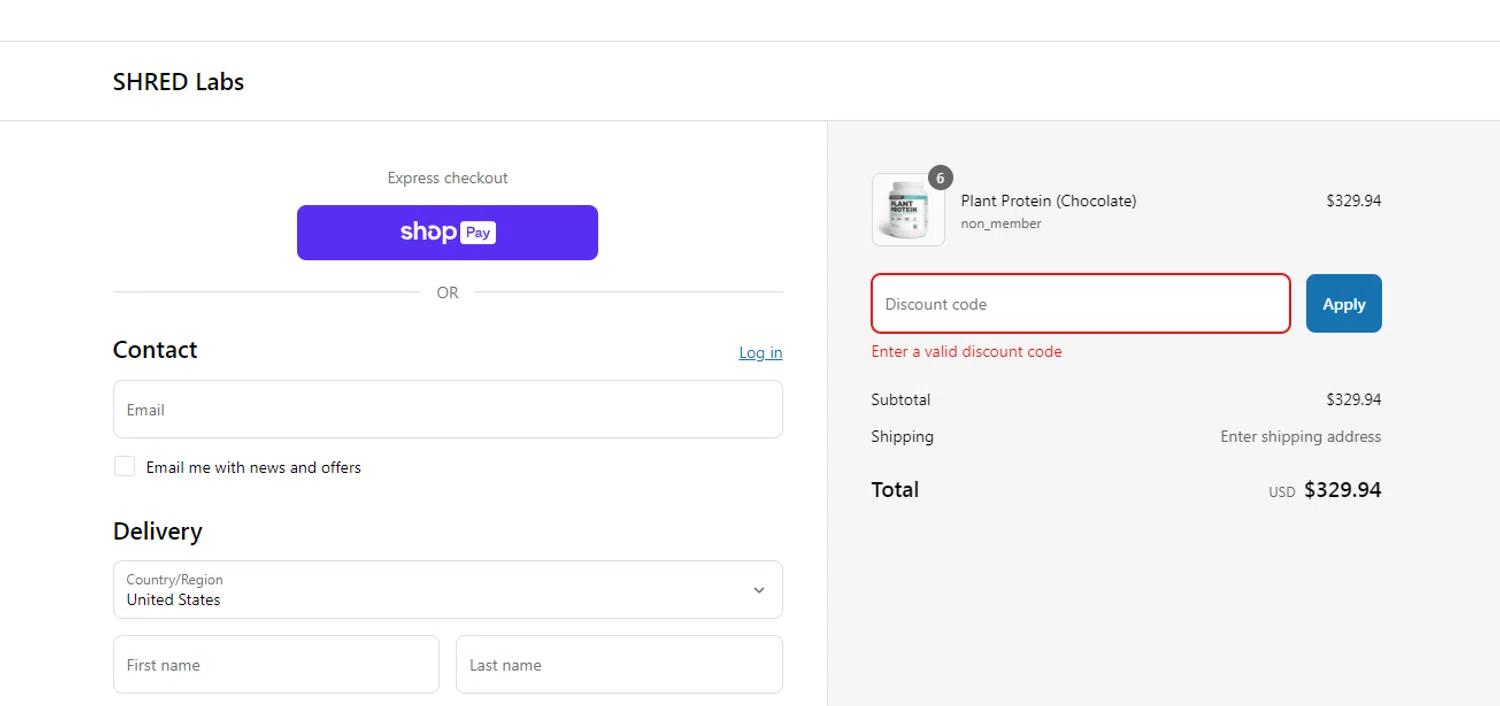The height and width of the screenshot is (706, 1500).
Task: Go to the SHRED Labs store header
Action: 178,82
